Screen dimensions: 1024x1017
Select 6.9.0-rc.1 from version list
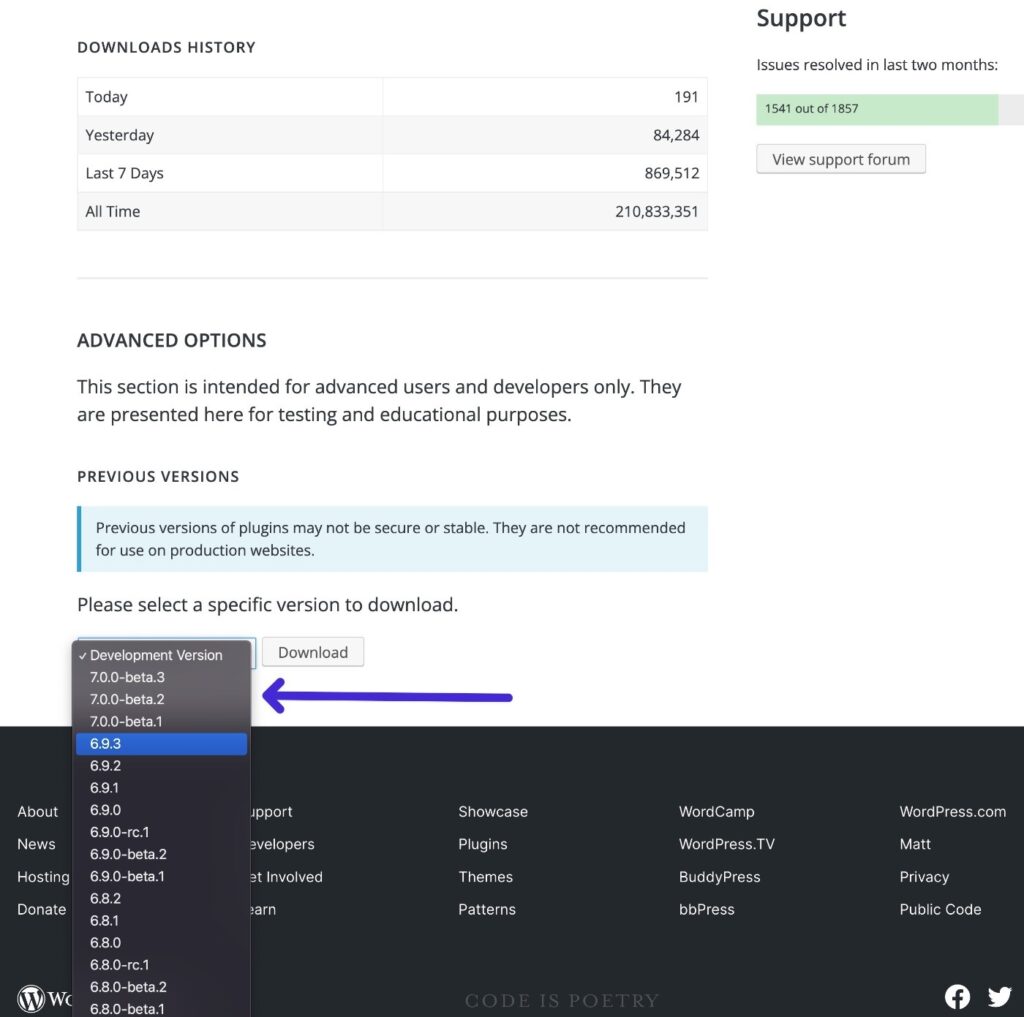161,832
